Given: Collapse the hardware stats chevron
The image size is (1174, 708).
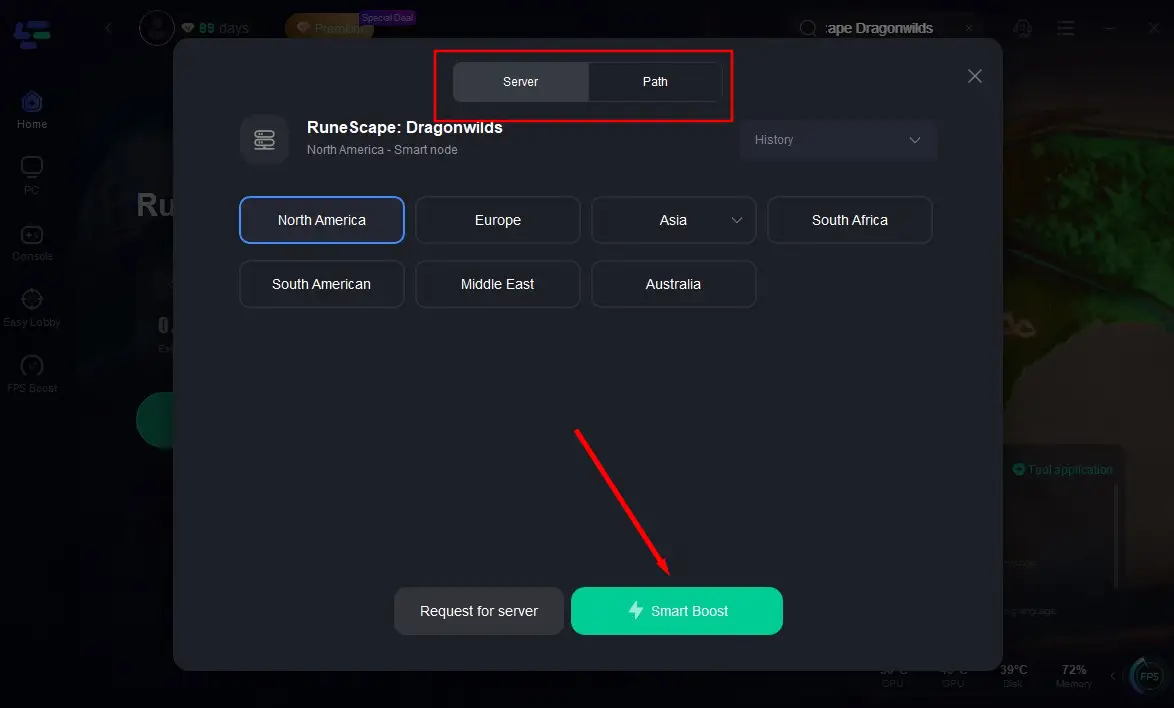Looking at the screenshot, I should (1113, 676).
